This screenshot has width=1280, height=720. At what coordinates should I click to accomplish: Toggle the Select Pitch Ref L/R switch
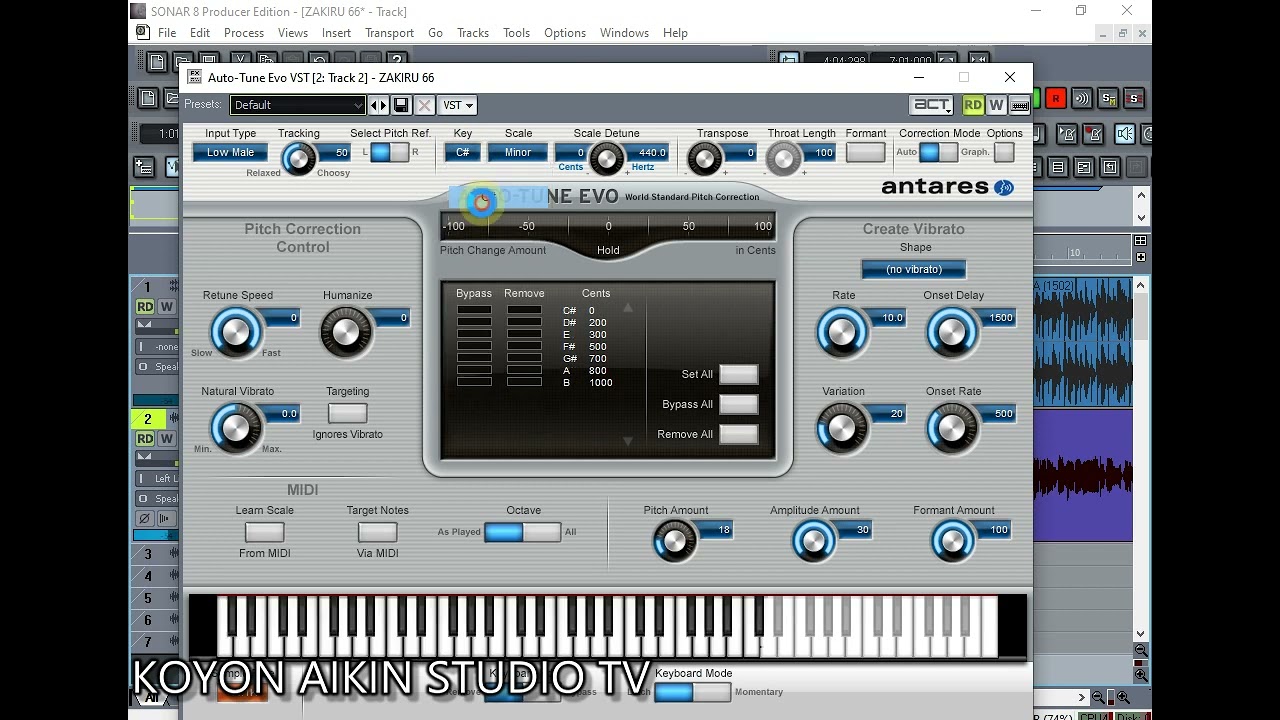[389, 152]
